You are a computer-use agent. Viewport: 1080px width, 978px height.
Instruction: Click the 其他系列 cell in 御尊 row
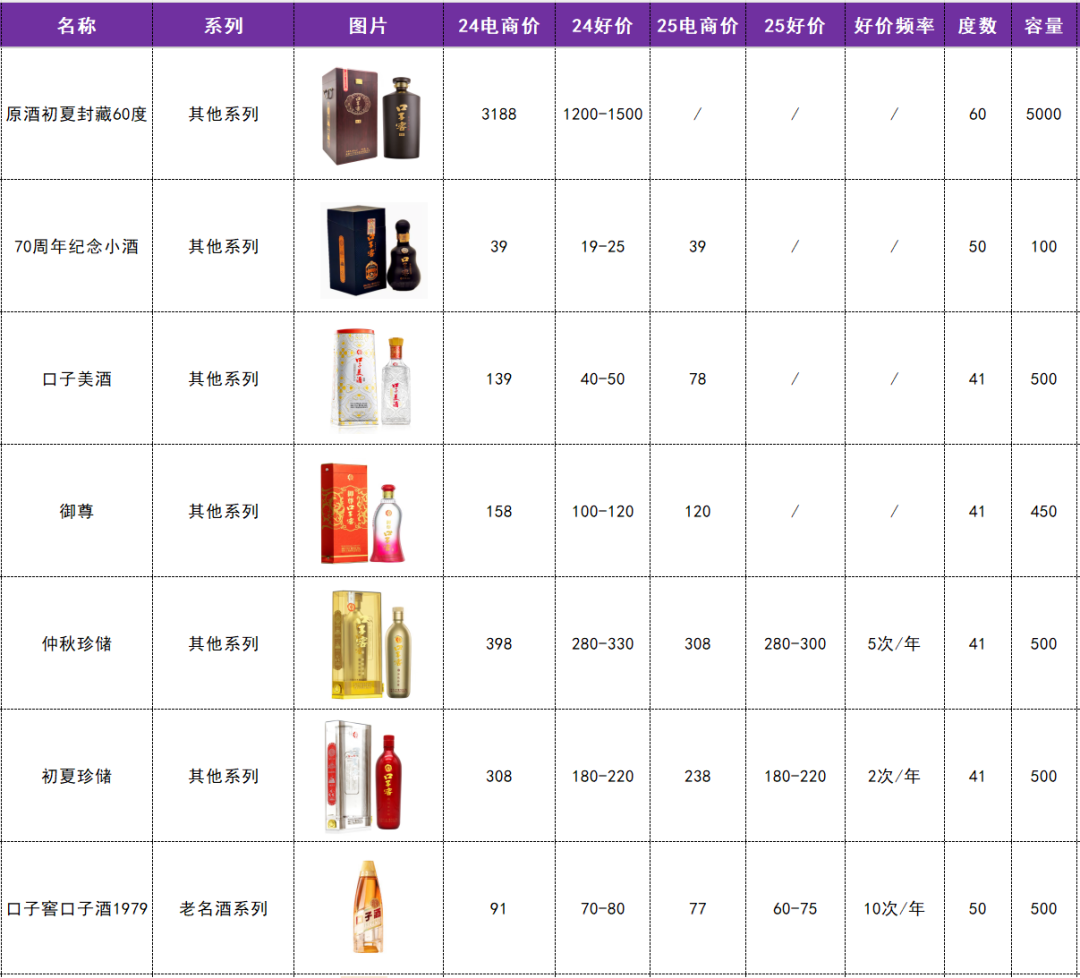pos(223,511)
